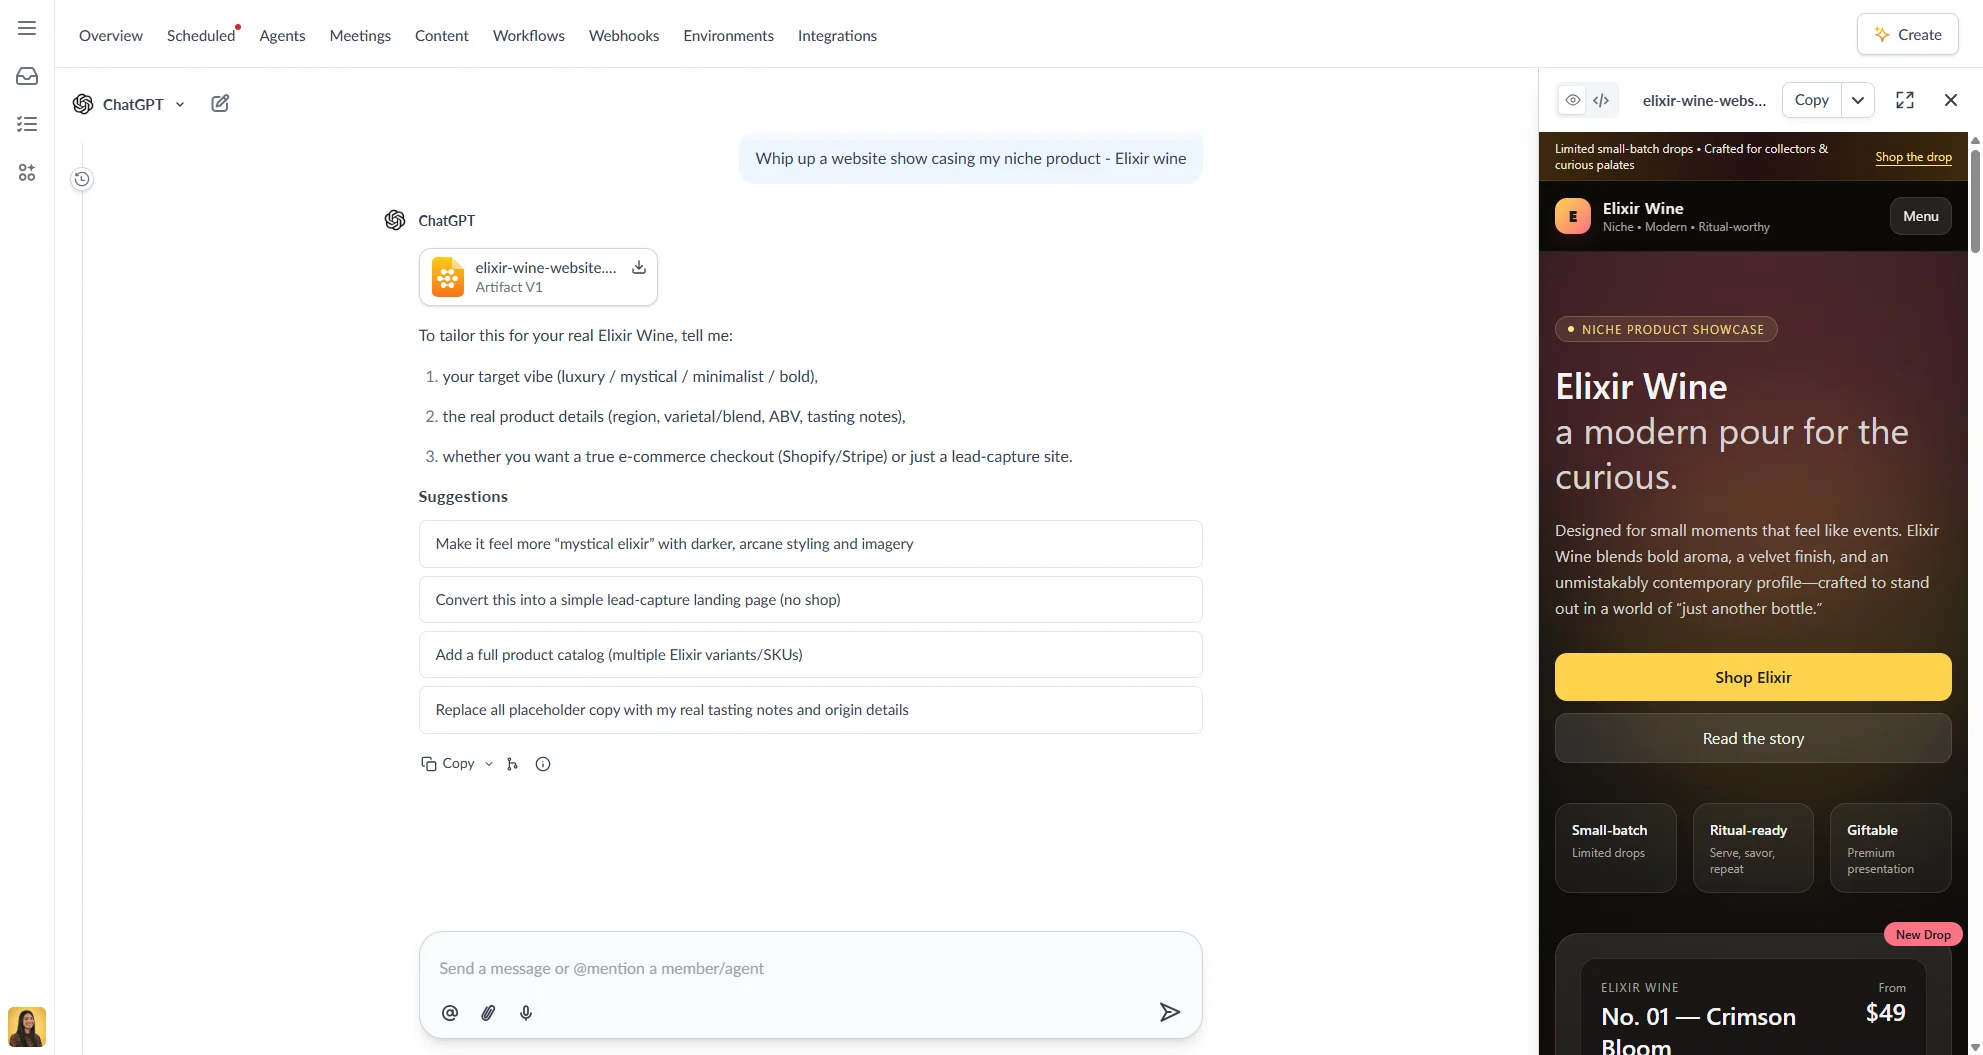
Task: Open chat history clock icon
Action: (82, 179)
